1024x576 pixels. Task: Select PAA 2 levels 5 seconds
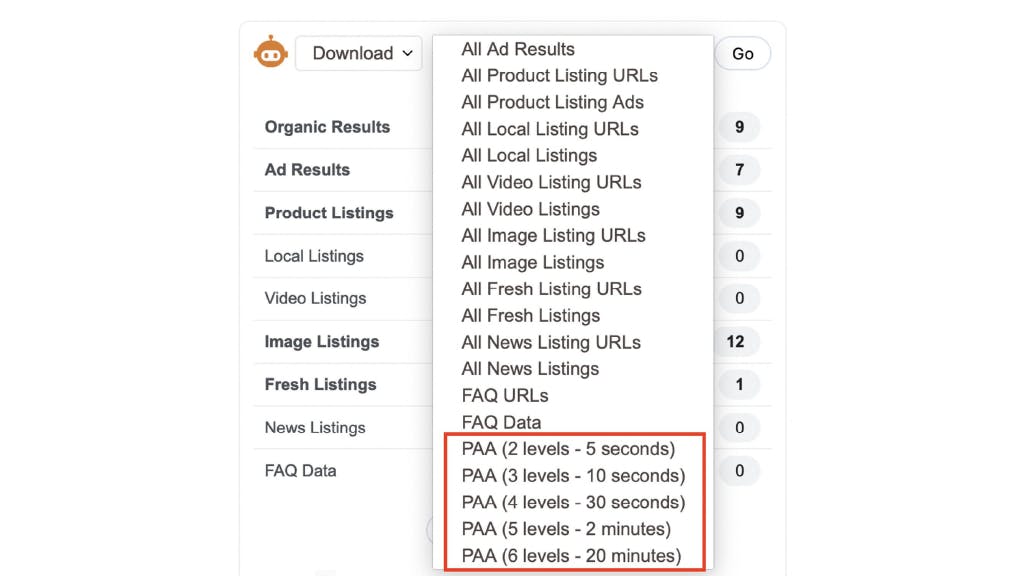point(568,449)
